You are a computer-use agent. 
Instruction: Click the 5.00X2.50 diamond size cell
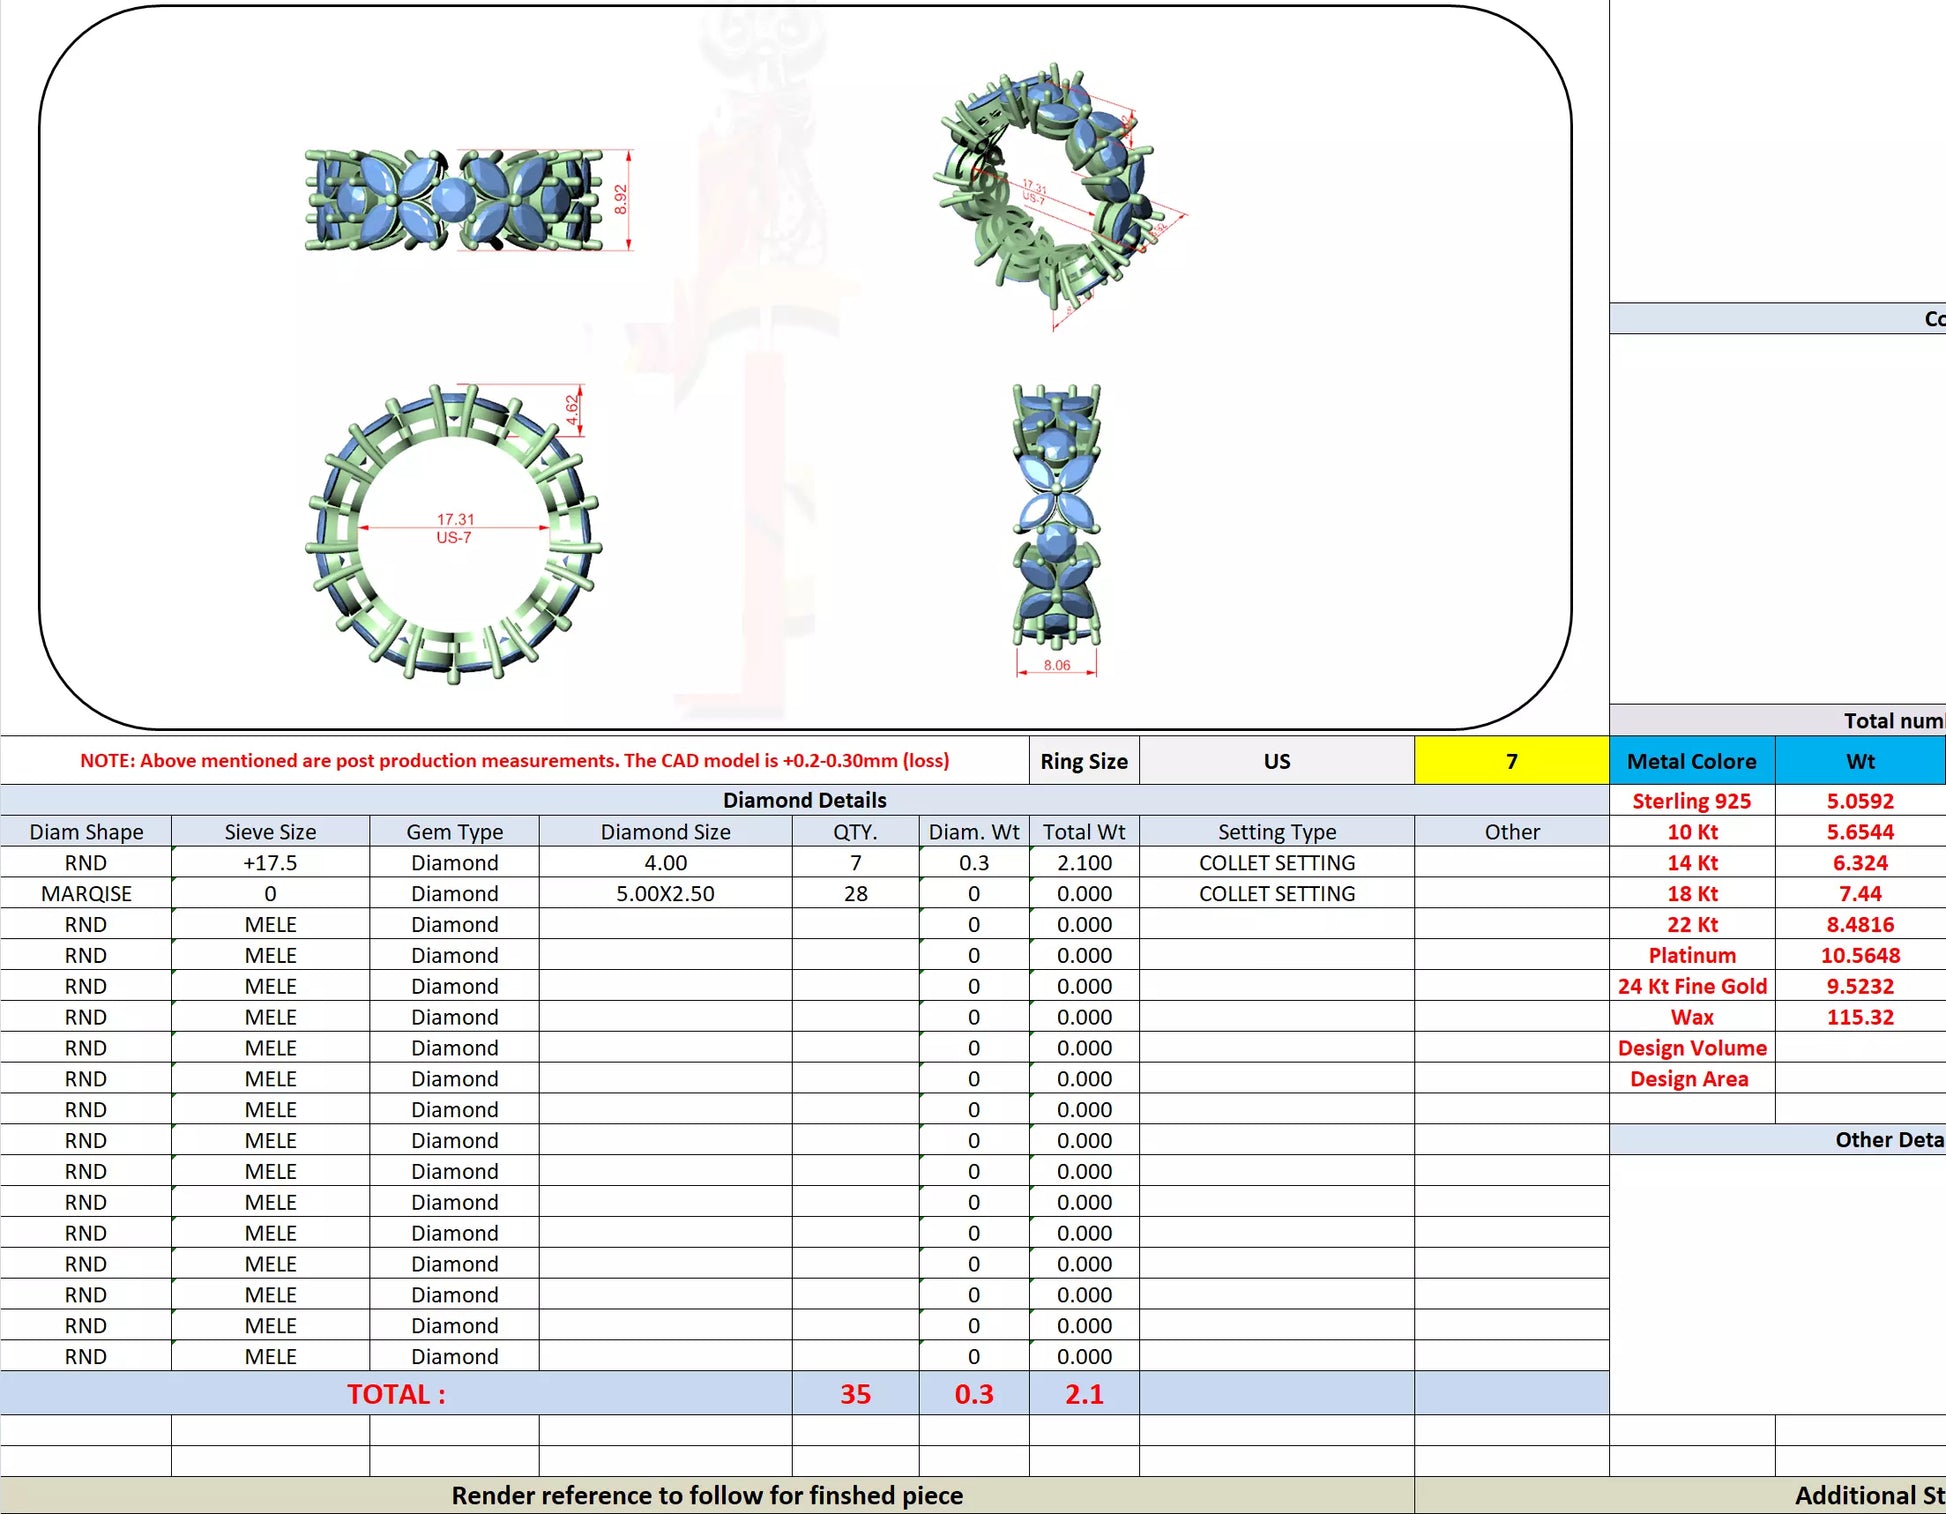click(665, 893)
